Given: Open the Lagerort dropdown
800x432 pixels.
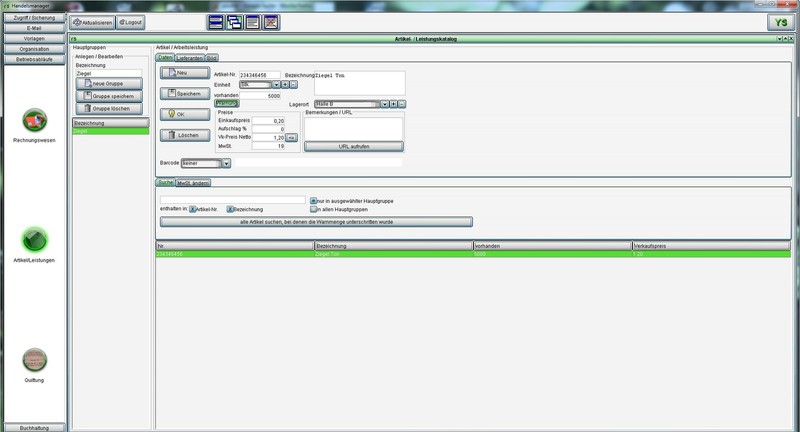Looking at the screenshot, I should pyautogui.click(x=385, y=104).
